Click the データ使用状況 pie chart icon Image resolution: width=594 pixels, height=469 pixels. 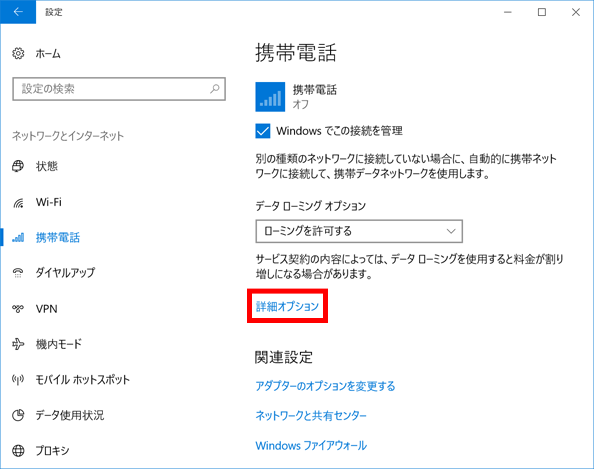tap(18, 415)
